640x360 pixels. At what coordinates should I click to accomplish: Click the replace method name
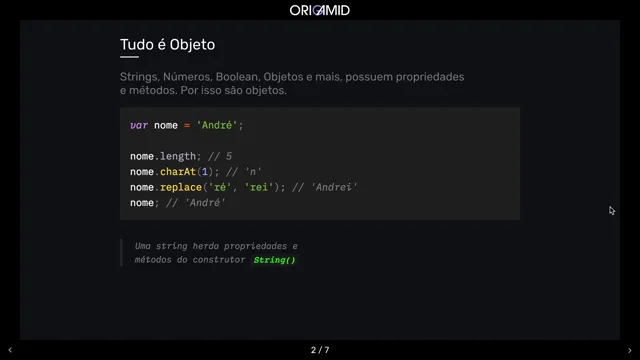tap(181, 187)
